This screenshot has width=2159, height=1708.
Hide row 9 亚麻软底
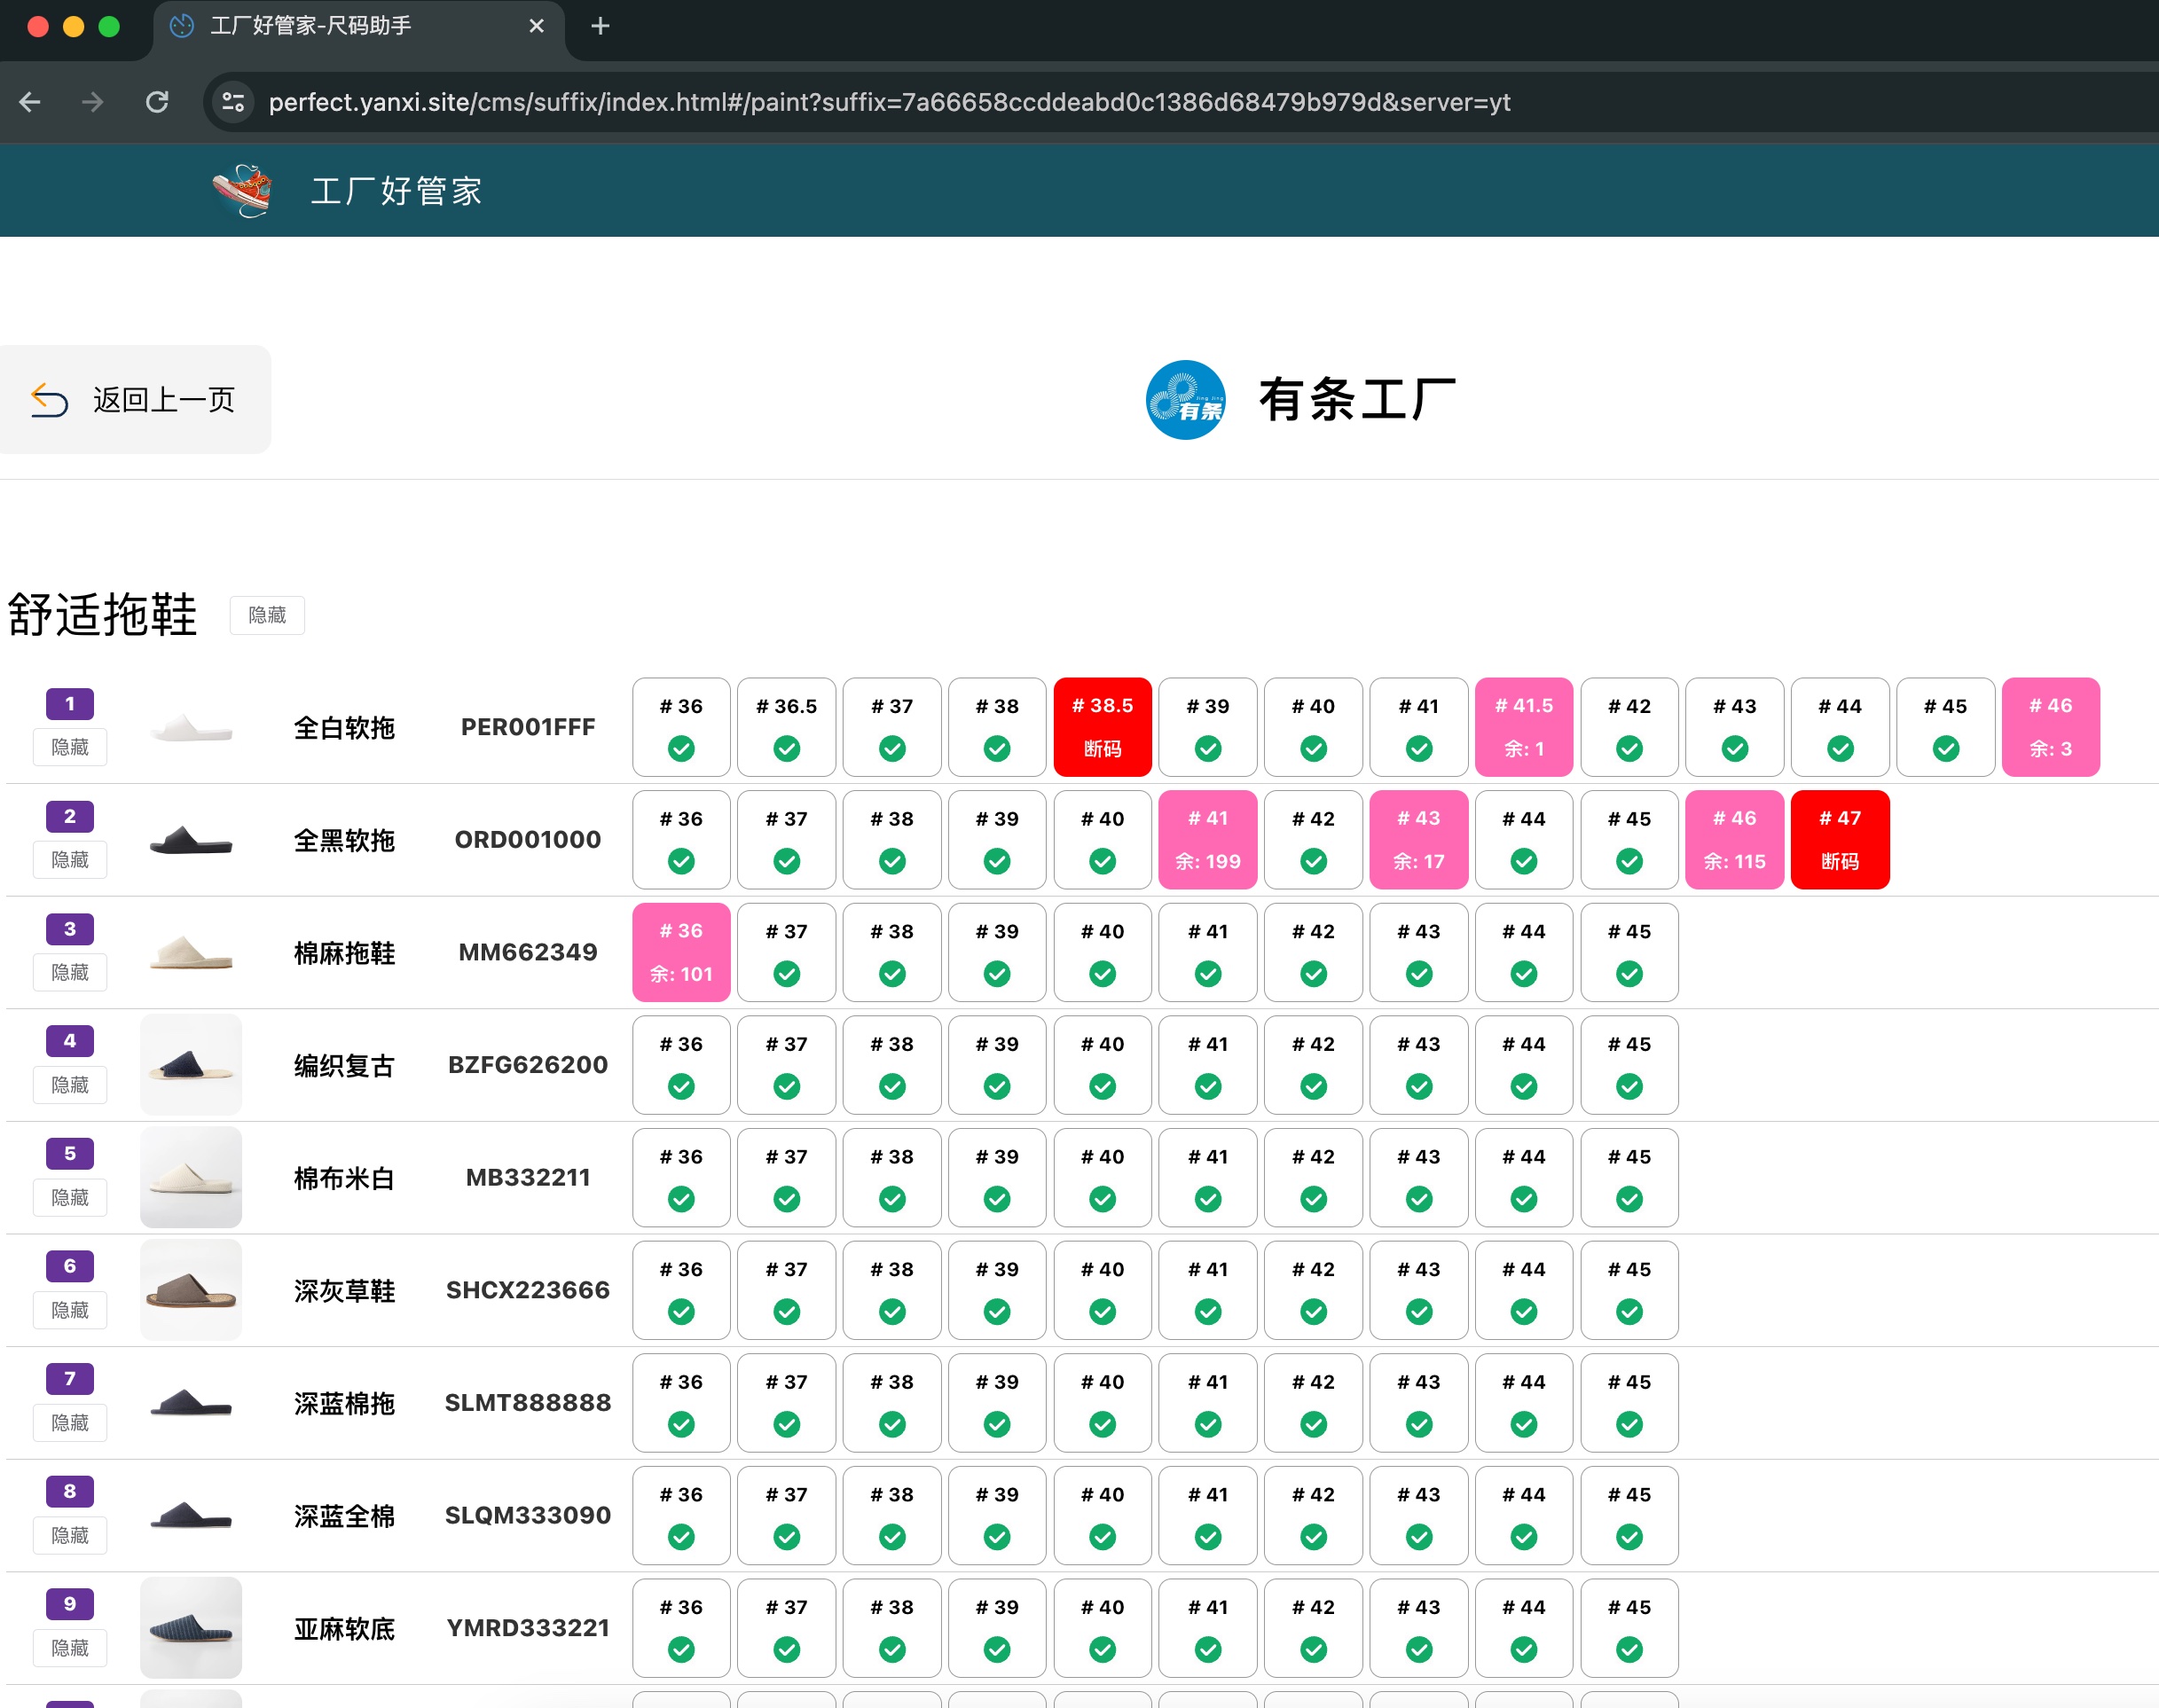pos(70,1647)
